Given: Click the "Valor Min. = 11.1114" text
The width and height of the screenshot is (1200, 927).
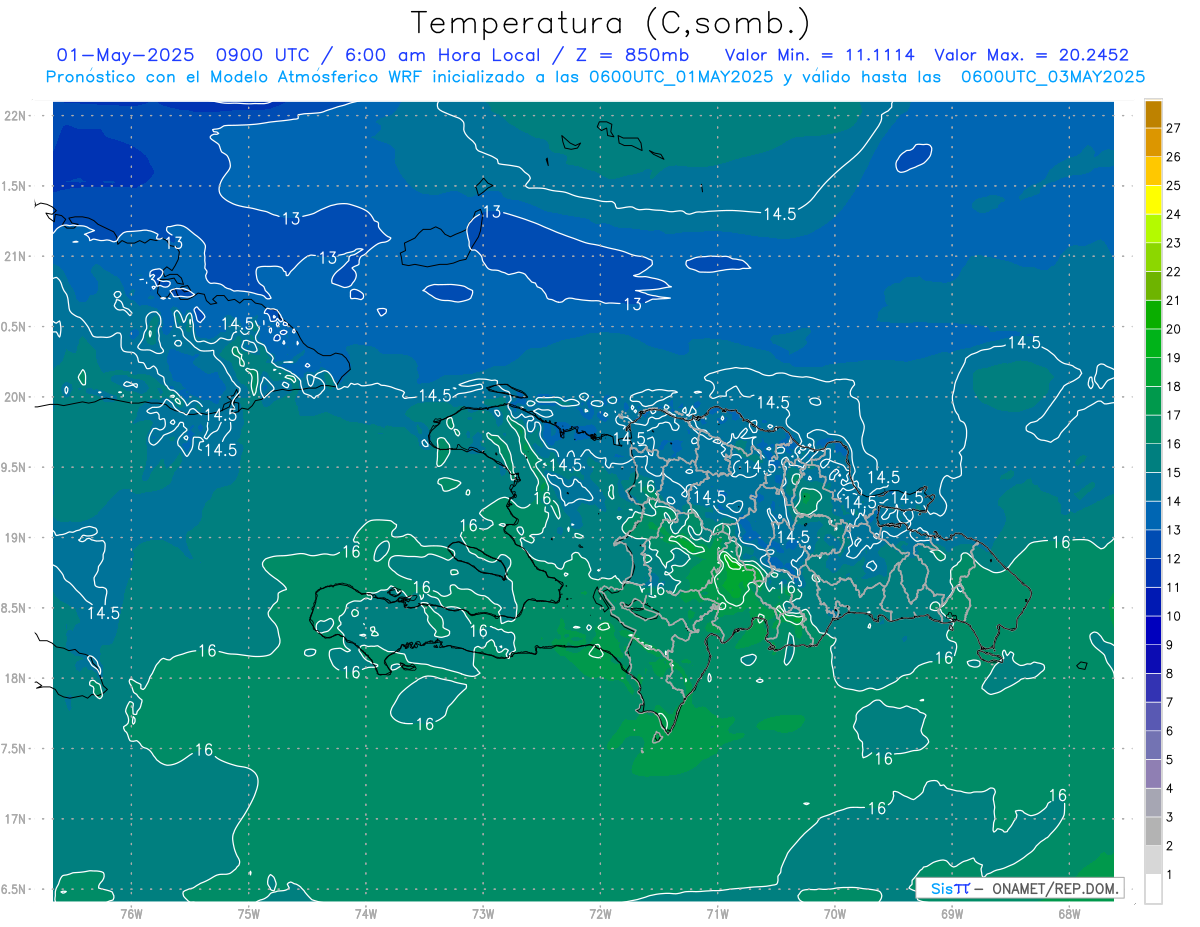Looking at the screenshot, I should (x=821, y=55).
